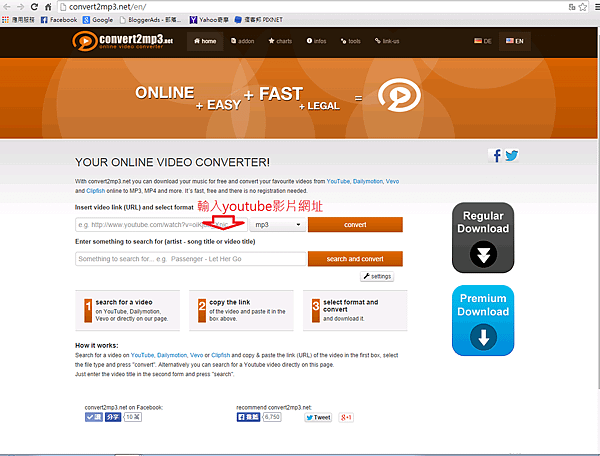Click the translate icon in address bar
The width and height of the screenshot is (600, 456).
click(x=572, y=7)
